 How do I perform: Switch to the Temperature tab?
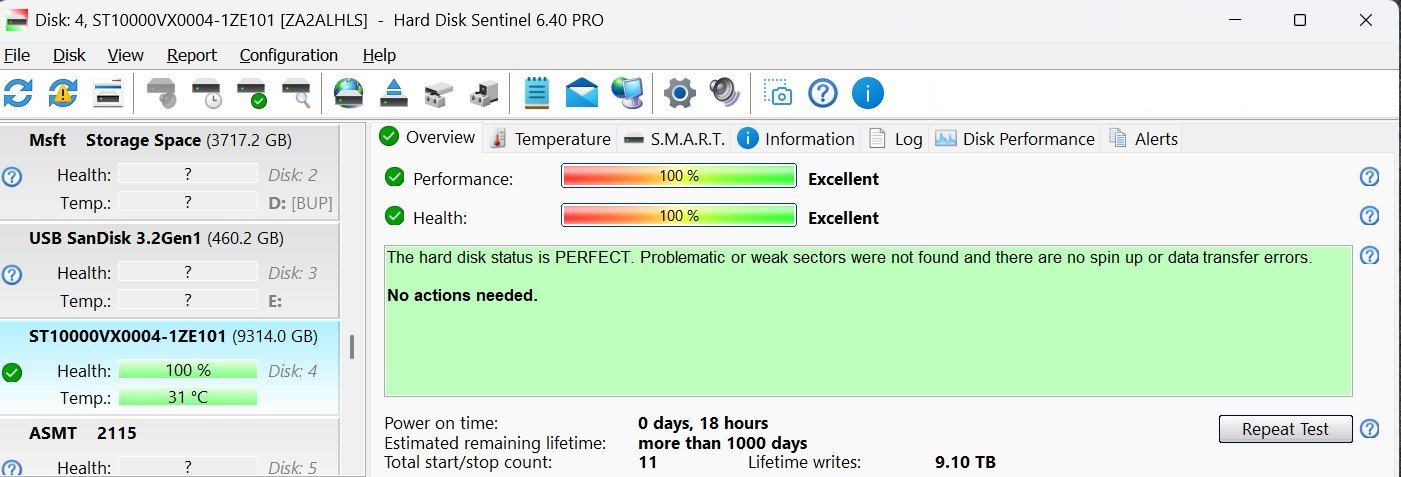[x=550, y=139]
